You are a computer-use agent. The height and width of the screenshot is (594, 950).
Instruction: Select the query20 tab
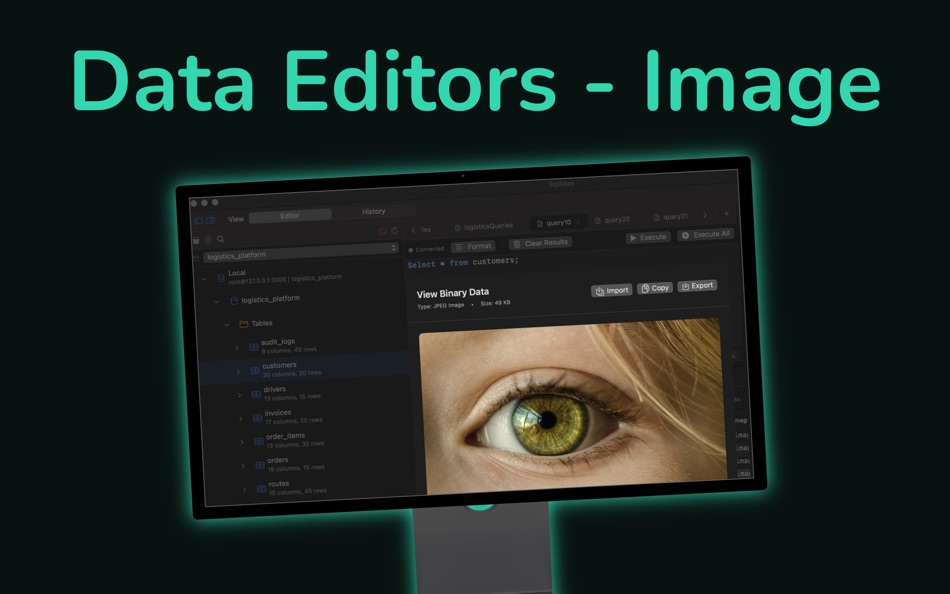[617, 219]
